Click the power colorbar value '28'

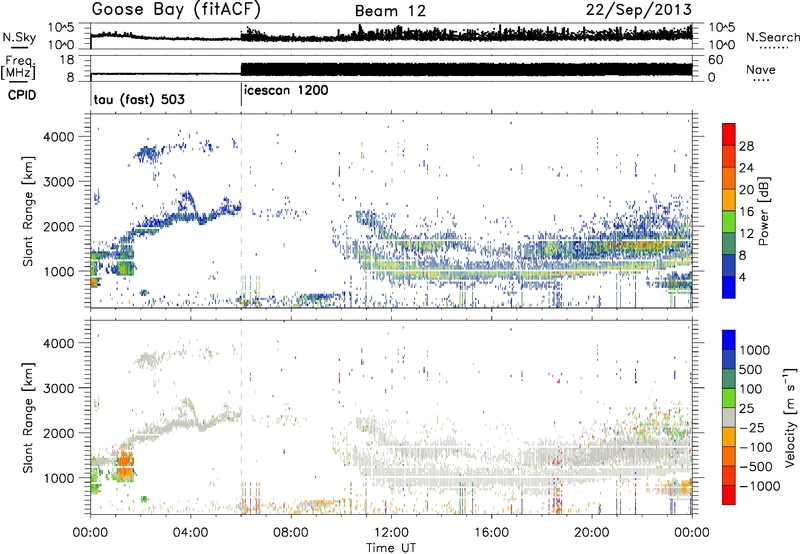coord(746,146)
